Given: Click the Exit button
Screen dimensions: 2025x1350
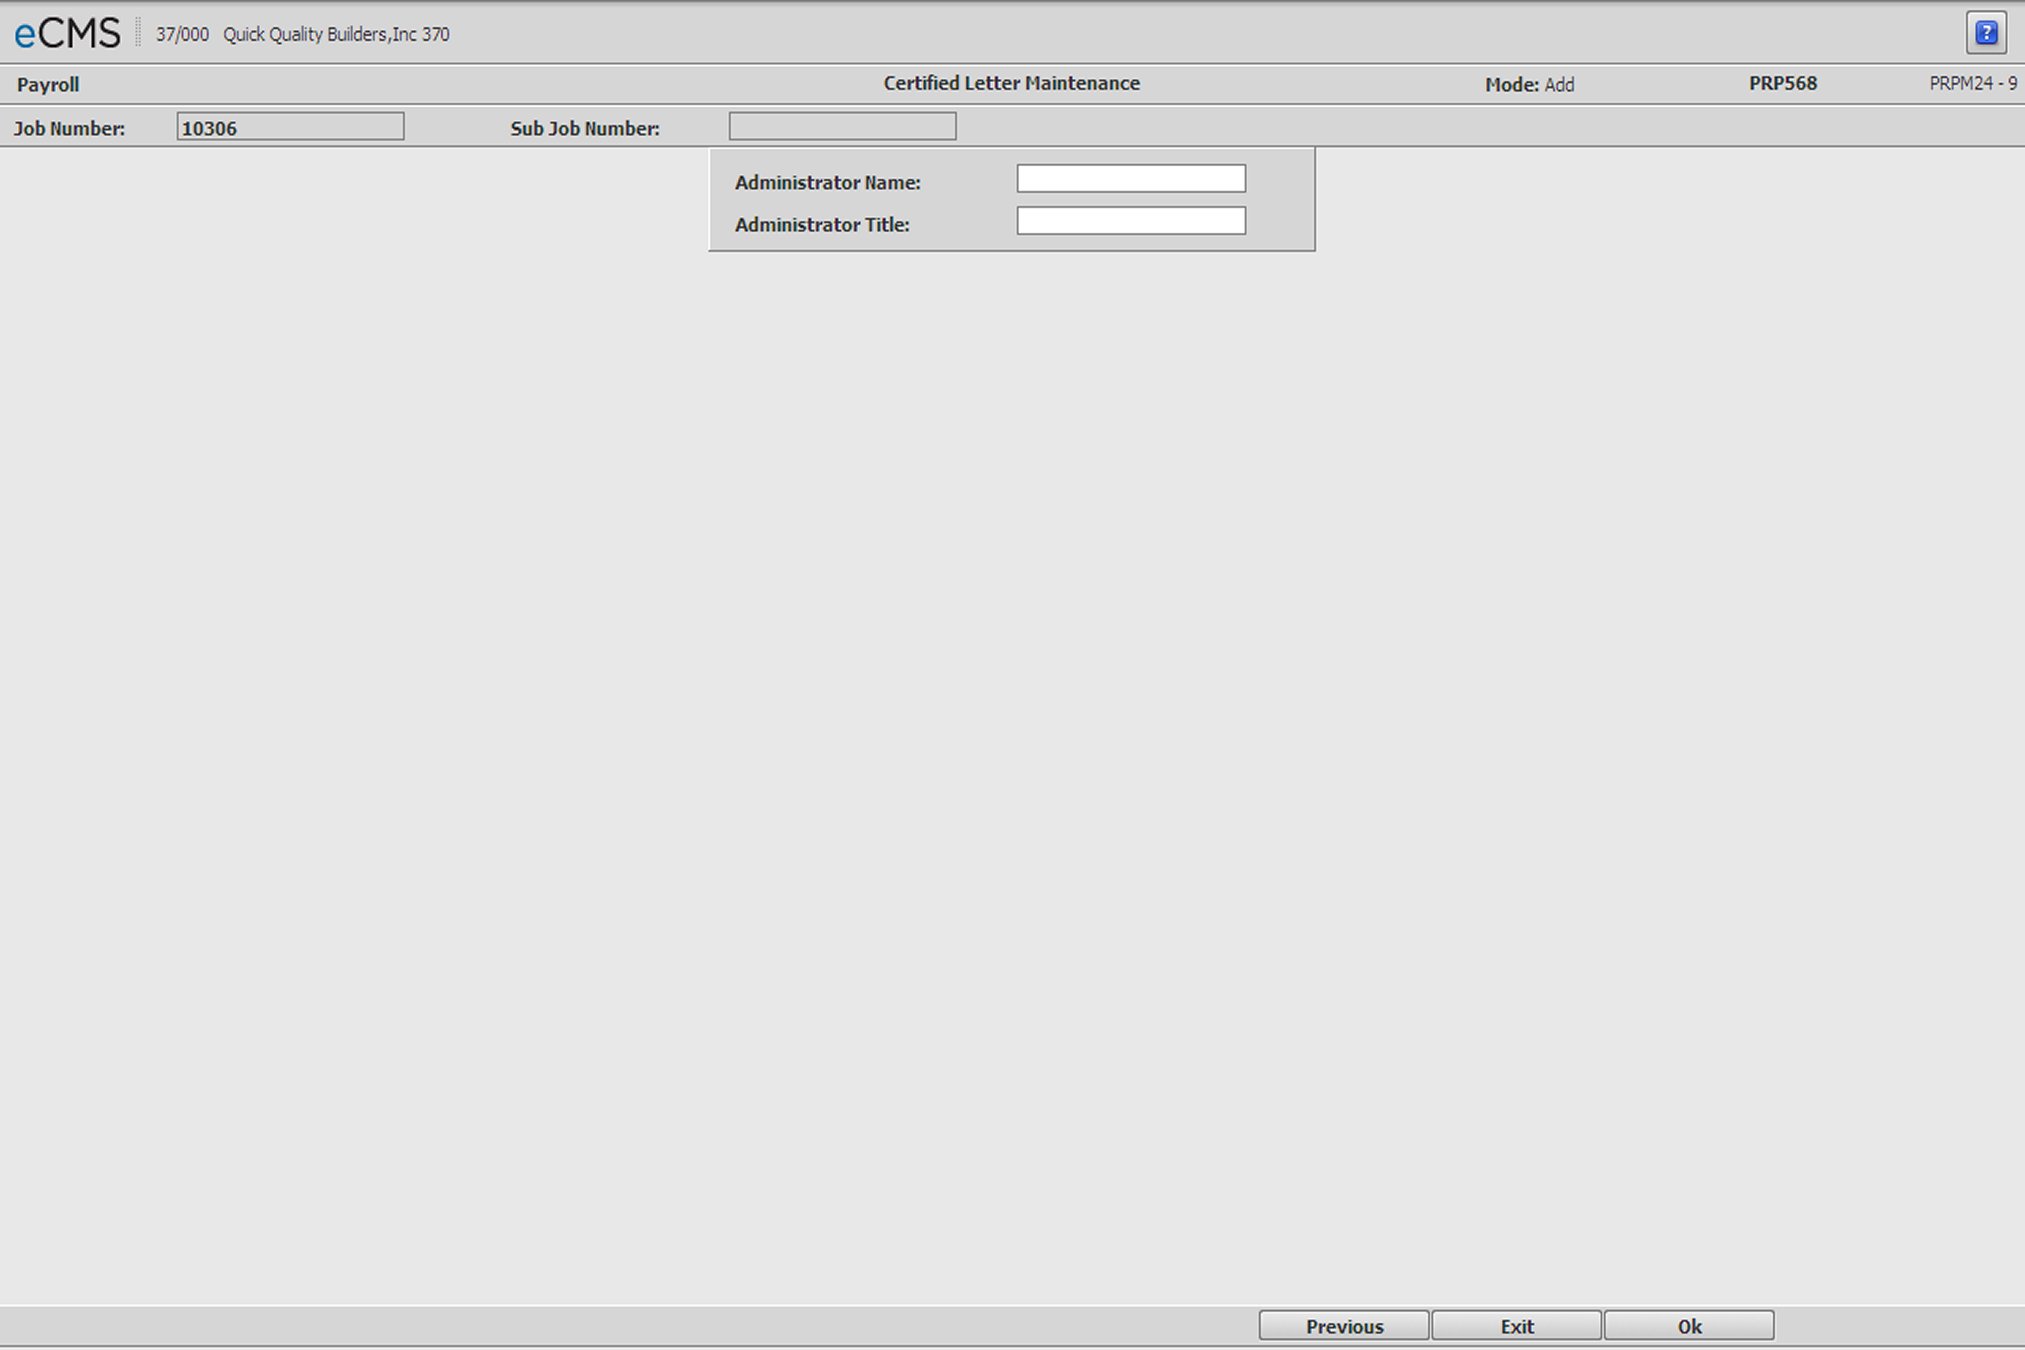Looking at the screenshot, I should coord(1516,1325).
